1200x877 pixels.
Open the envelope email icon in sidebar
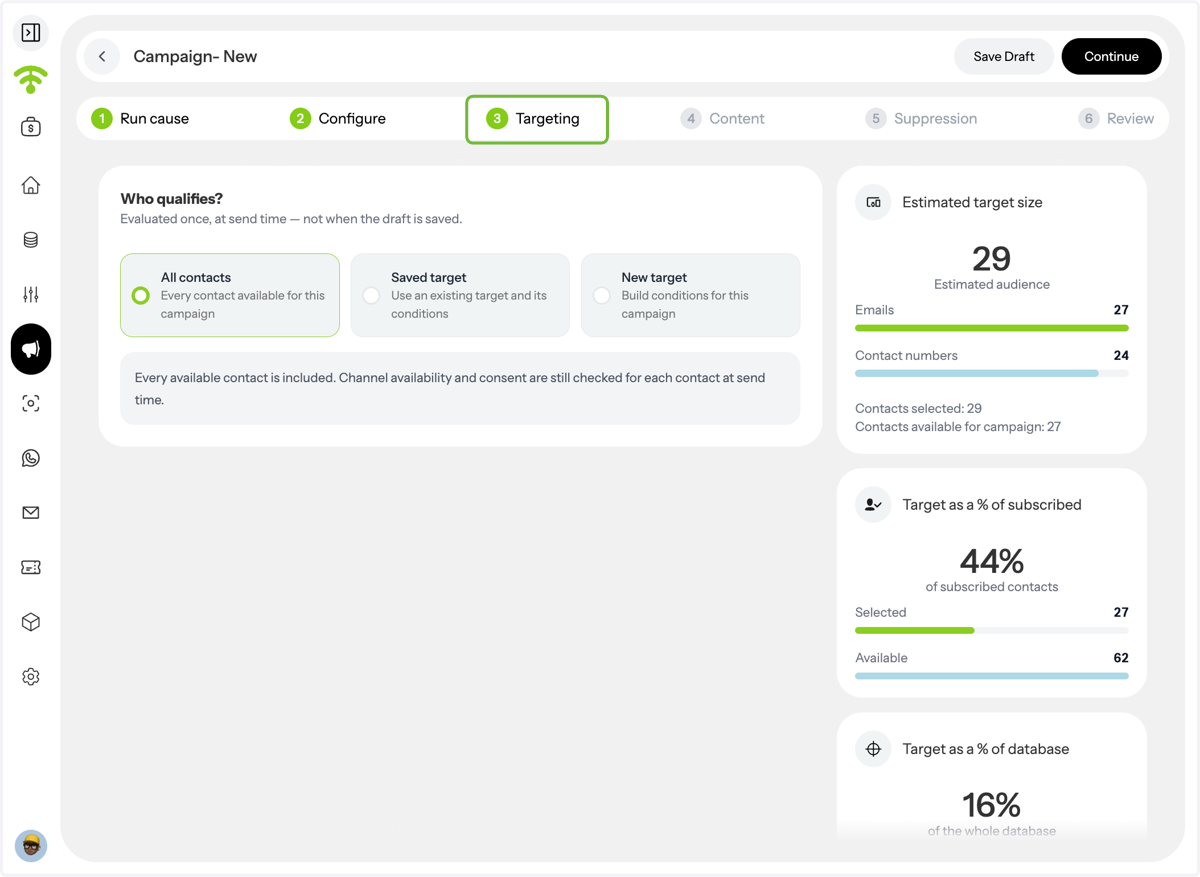click(x=31, y=513)
